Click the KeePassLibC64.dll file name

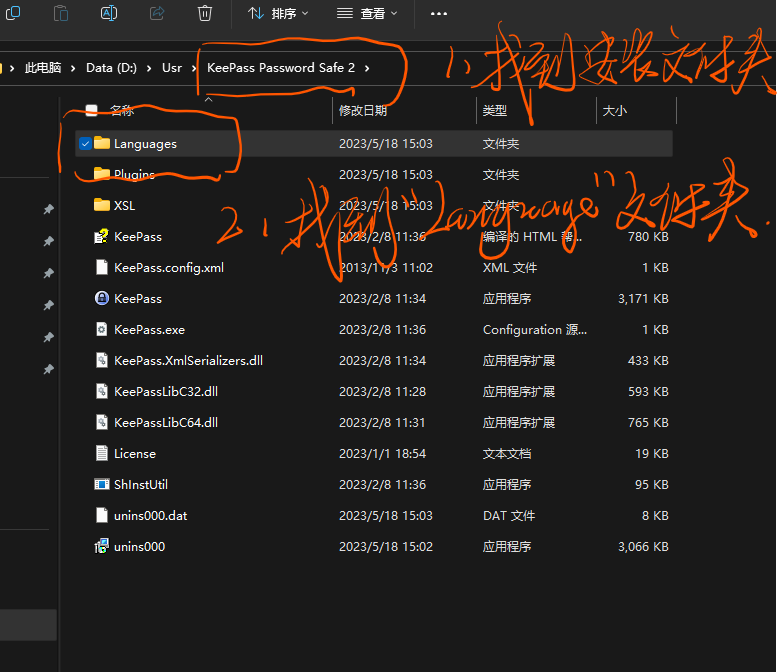(x=165, y=423)
